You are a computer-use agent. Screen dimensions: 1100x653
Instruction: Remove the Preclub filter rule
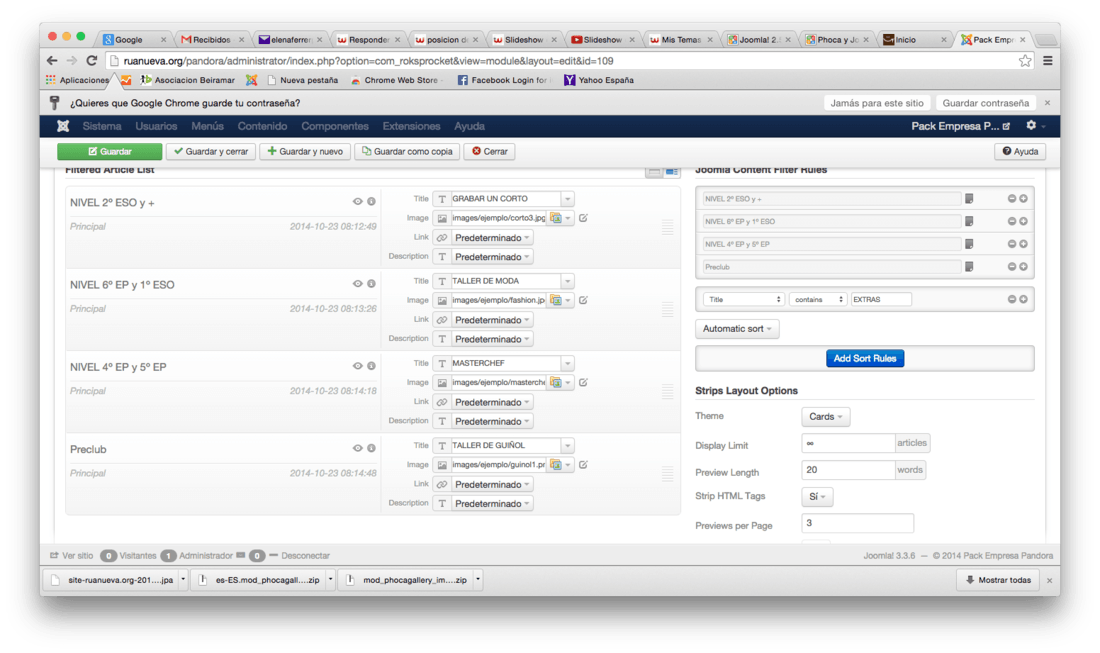[1012, 267]
